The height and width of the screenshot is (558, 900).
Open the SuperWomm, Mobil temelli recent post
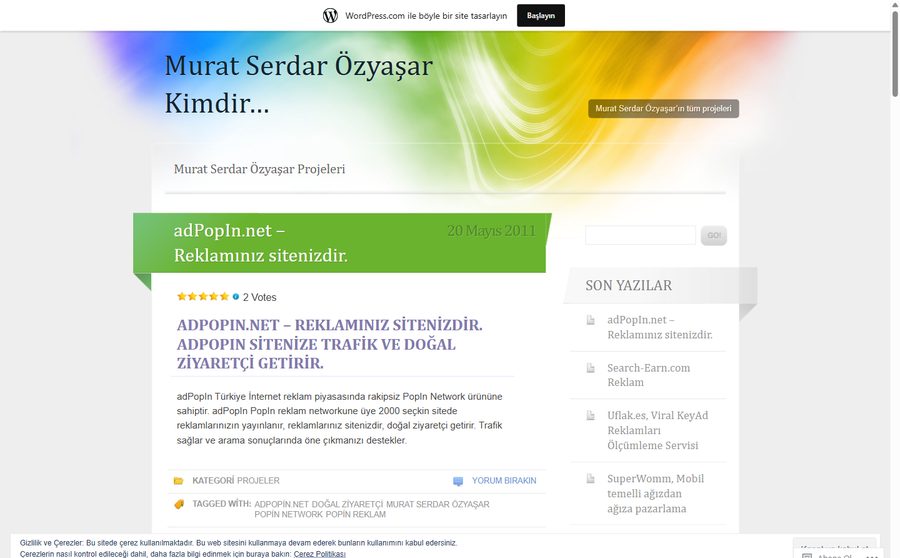[x=655, y=493]
